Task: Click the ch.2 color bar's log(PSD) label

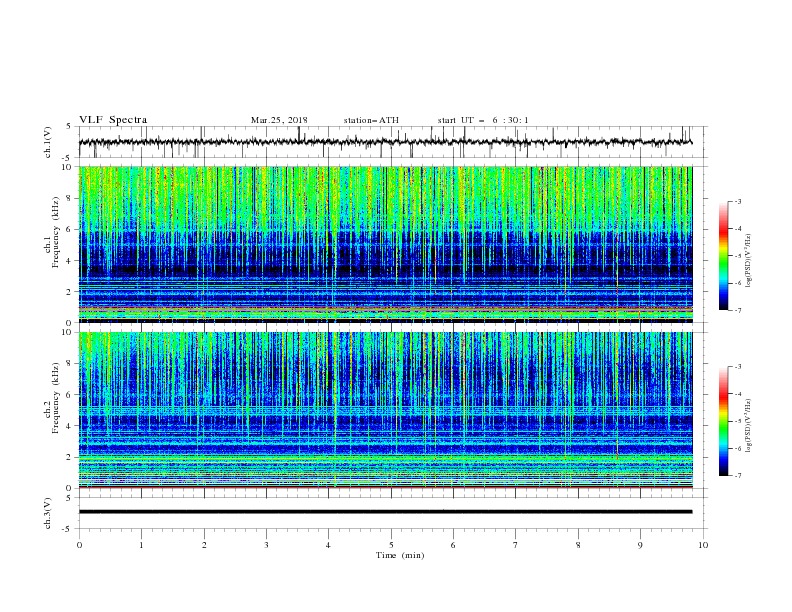Action: [x=749, y=426]
